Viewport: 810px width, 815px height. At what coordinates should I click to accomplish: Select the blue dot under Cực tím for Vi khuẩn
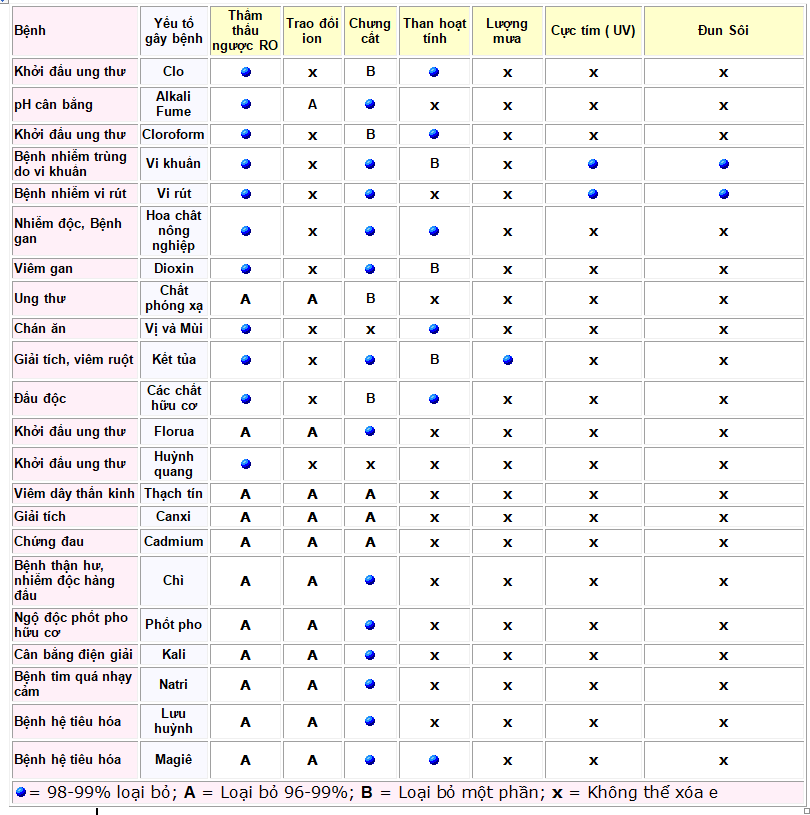point(593,164)
